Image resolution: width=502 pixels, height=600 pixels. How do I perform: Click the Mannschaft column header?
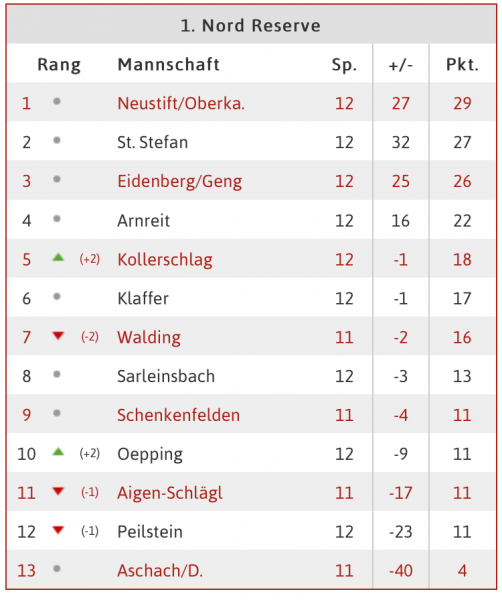click(x=169, y=64)
